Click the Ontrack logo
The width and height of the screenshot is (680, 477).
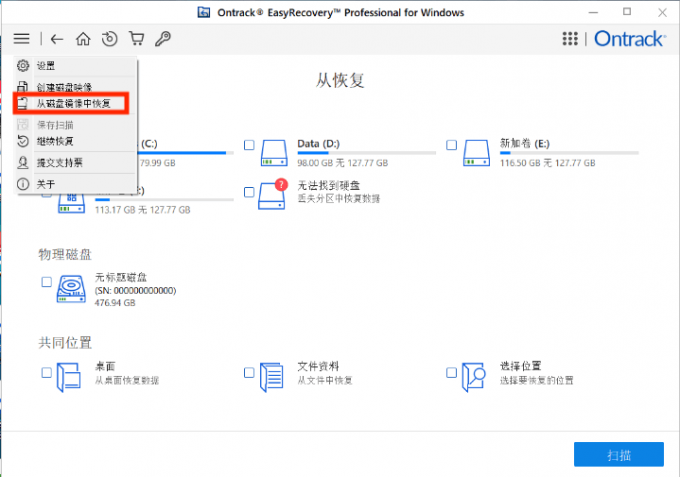click(x=630, y=39)
